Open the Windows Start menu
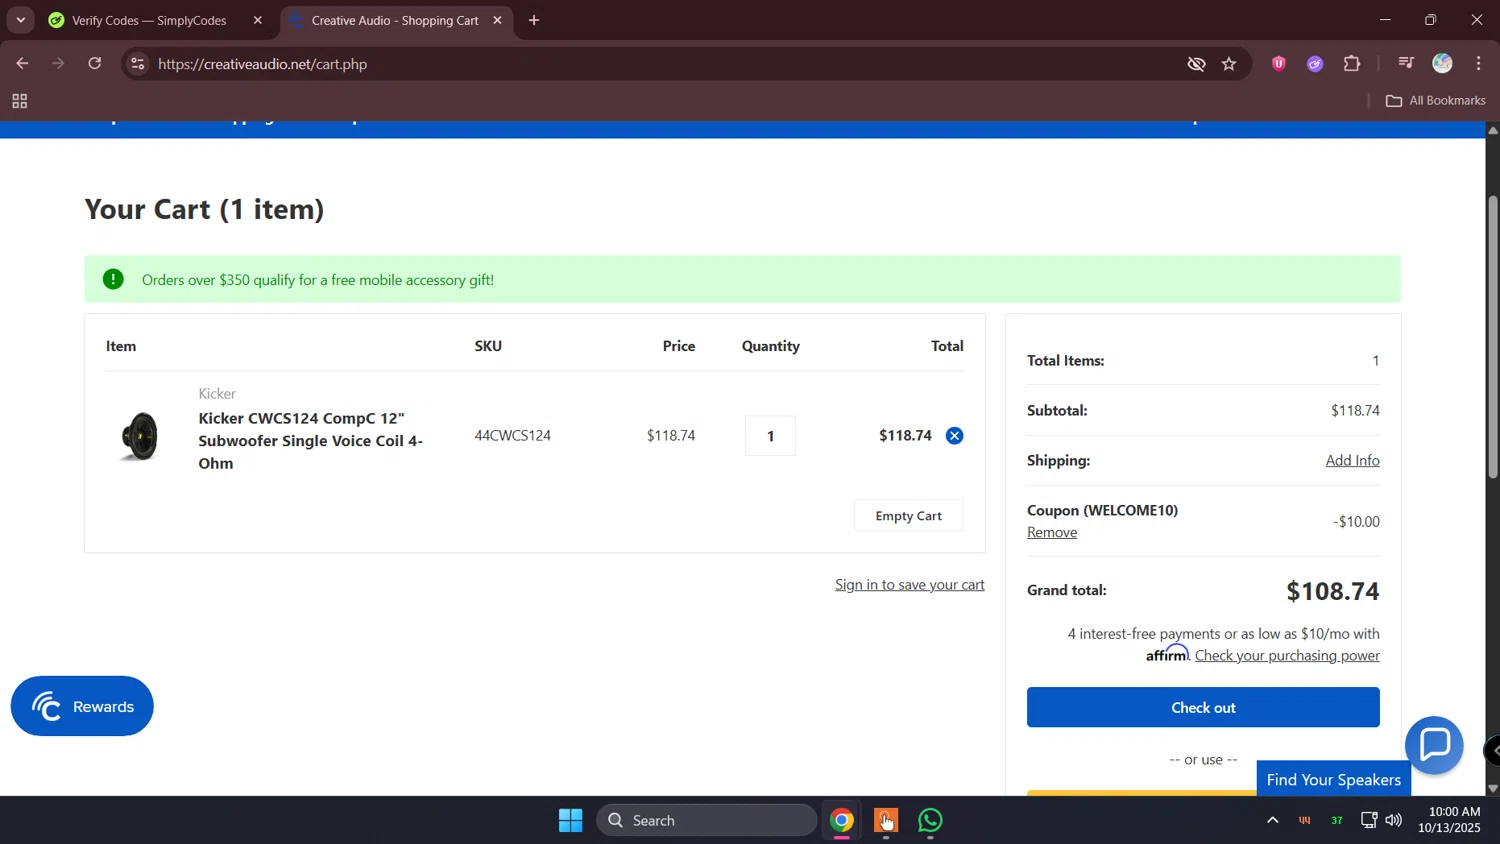This screenshot has height=844, width=1500. [x=571, y=821]
